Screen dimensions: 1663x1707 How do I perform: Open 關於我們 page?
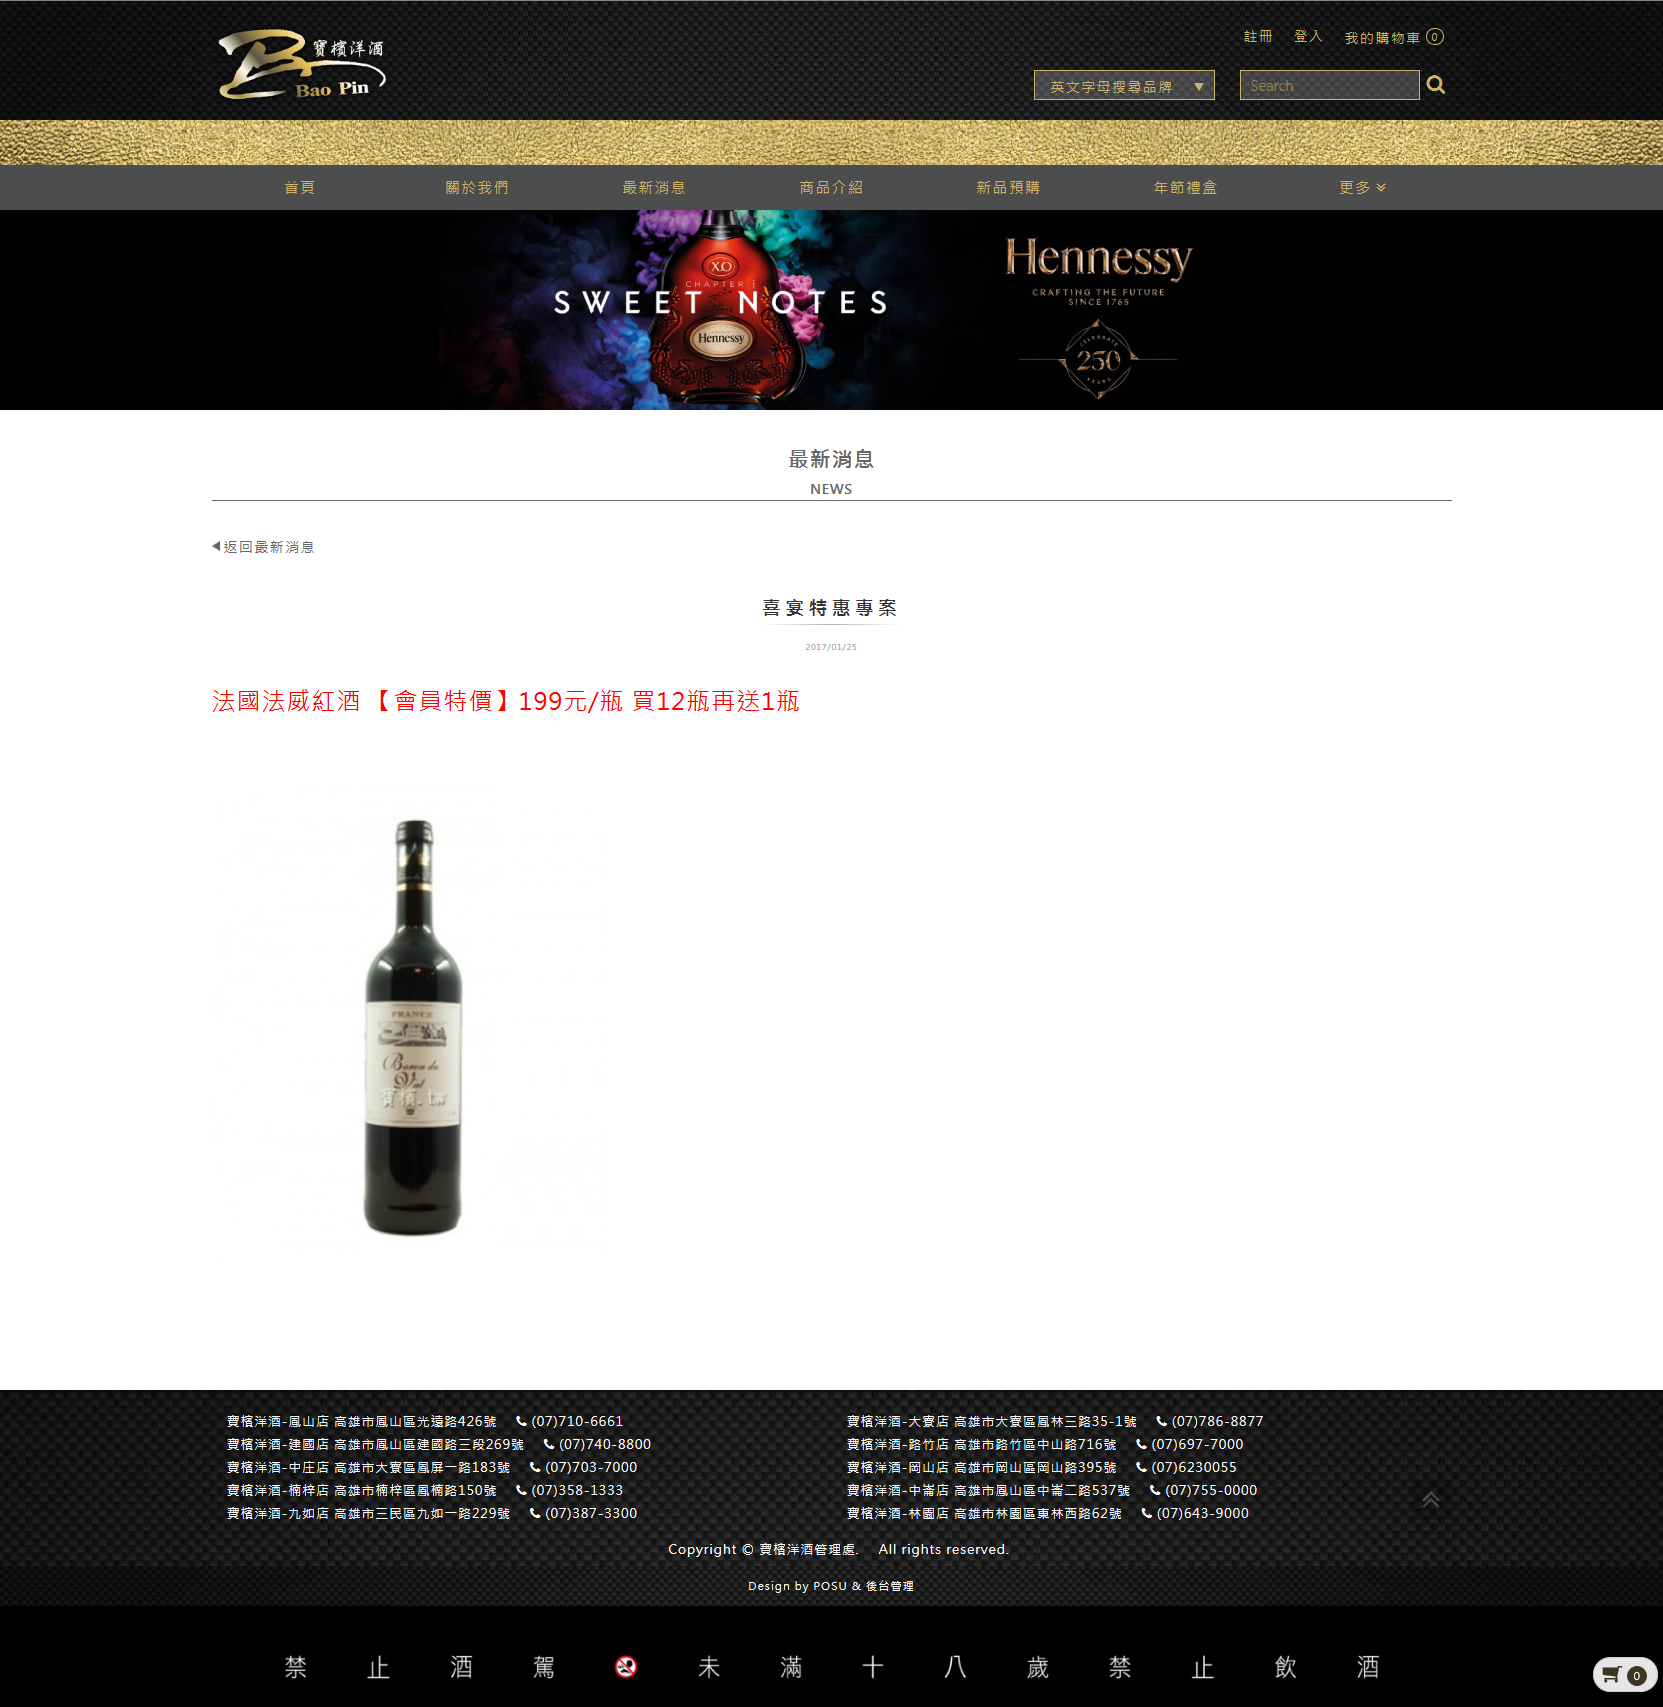tap(477, 188)
